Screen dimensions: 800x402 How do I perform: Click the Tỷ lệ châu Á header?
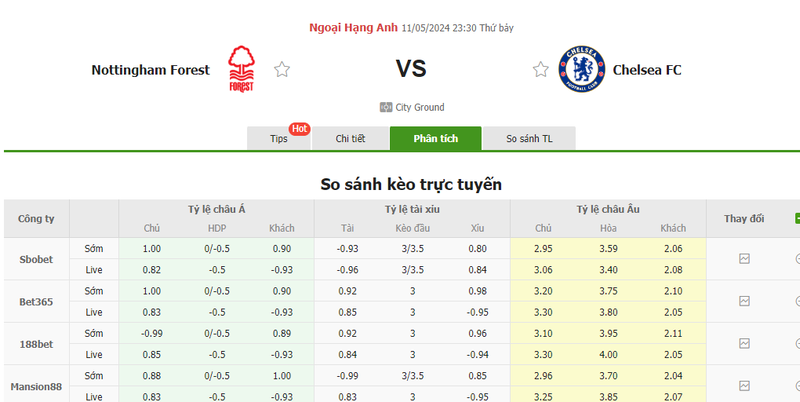point(216,209)
